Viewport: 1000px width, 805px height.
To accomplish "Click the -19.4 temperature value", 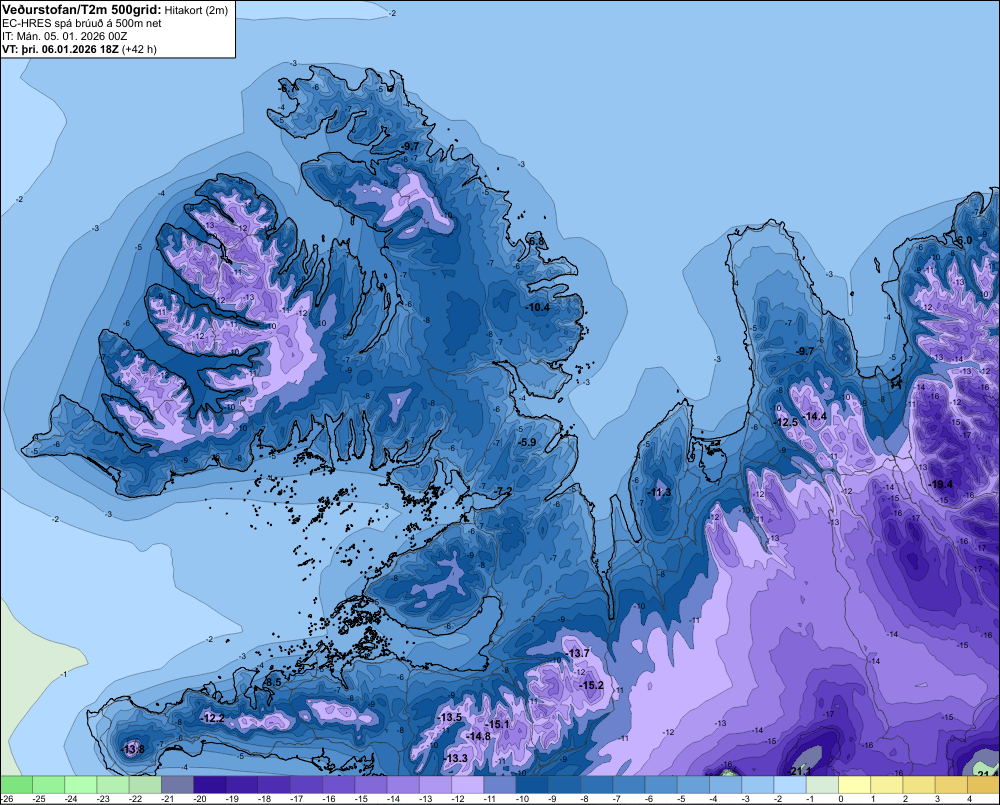I will (x=941, y=484).
